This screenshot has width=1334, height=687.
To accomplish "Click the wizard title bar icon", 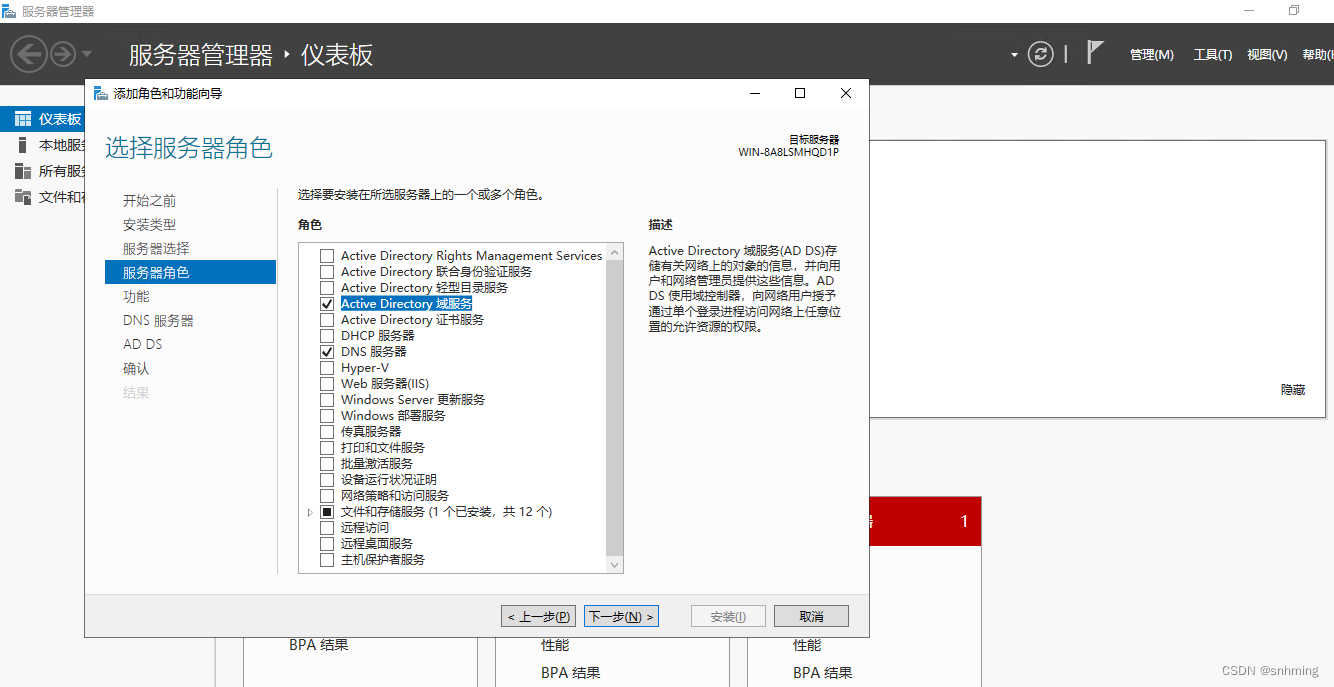I will (100, 93).
